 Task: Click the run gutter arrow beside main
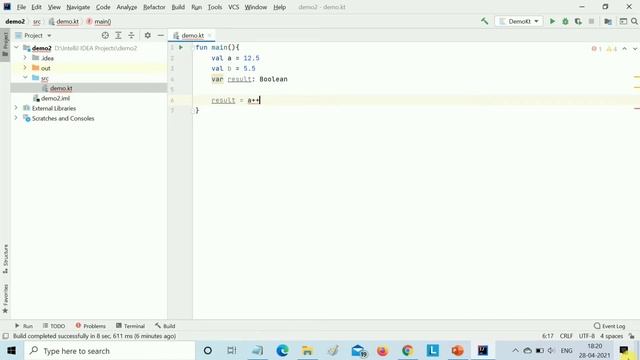coord(181,47)
